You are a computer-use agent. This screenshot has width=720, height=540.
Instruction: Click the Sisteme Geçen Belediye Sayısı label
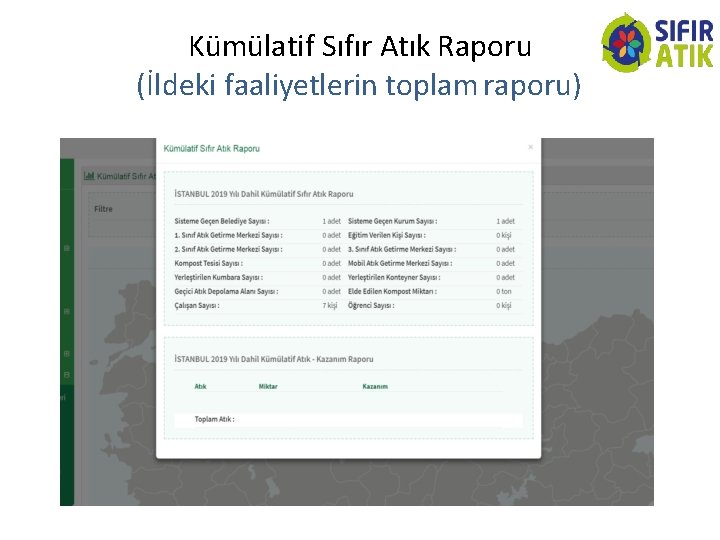[x=222, y=221]
